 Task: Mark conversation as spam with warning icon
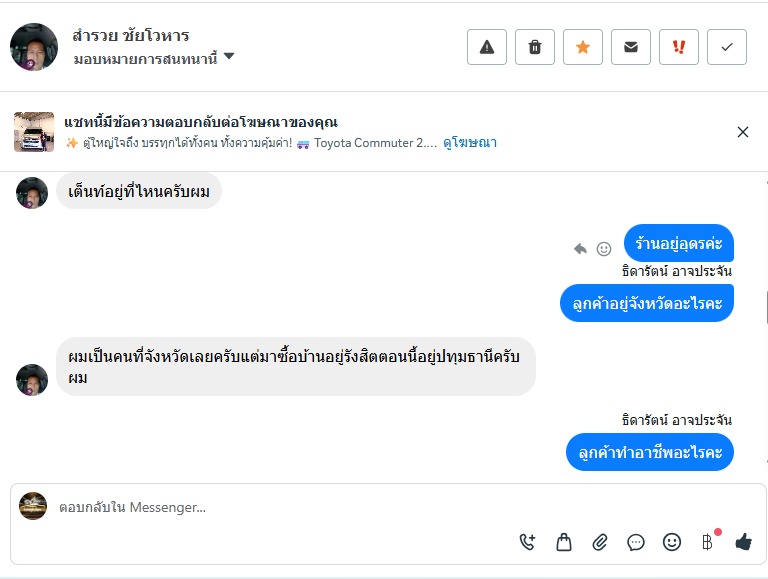click(x=487, y=47)
